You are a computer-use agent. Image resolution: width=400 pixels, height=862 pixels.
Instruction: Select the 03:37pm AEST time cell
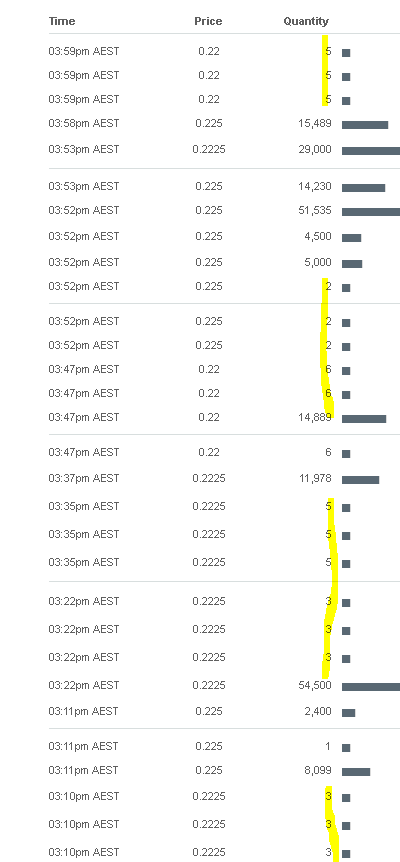click(x=84, y=479)
